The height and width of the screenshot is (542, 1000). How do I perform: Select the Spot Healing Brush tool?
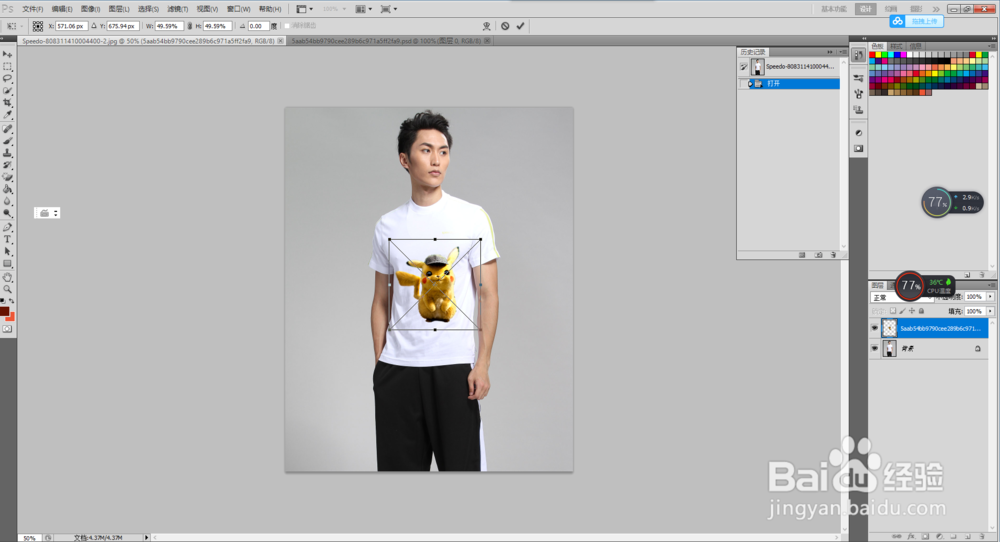coord(8,129)
